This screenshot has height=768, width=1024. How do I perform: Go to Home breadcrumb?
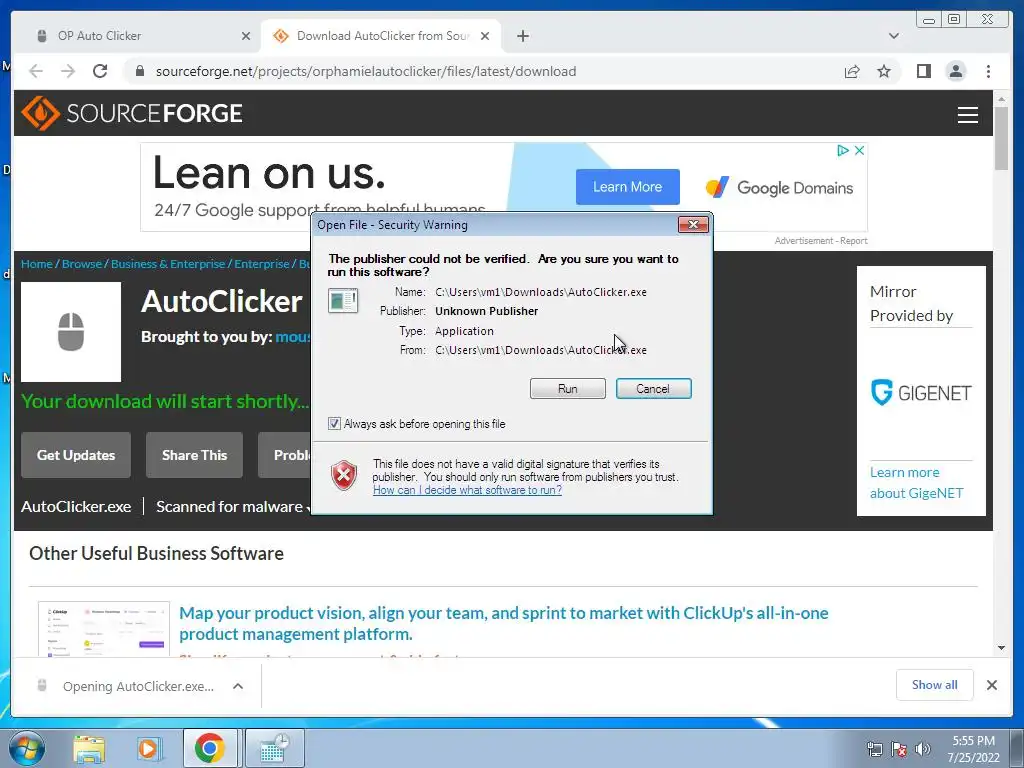(x=37, y=264)
